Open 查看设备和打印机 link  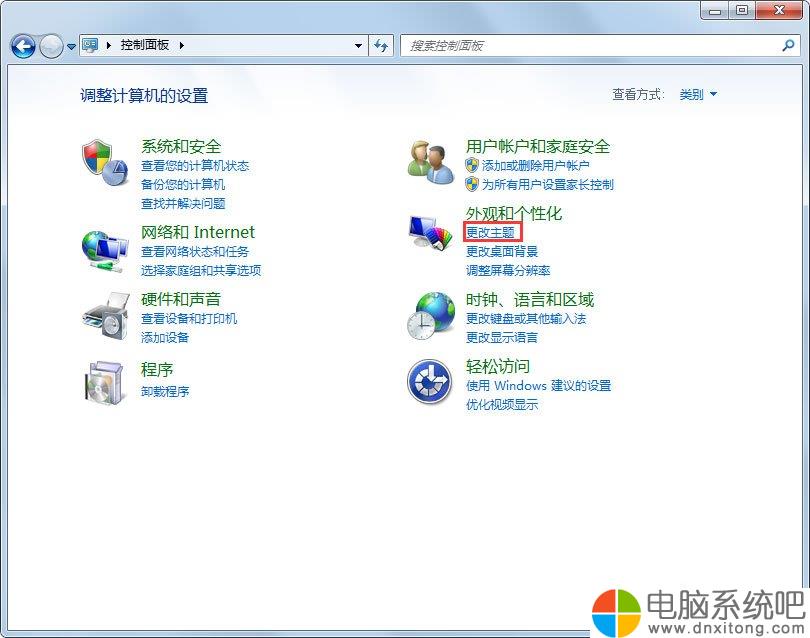[x=189, y=319]
